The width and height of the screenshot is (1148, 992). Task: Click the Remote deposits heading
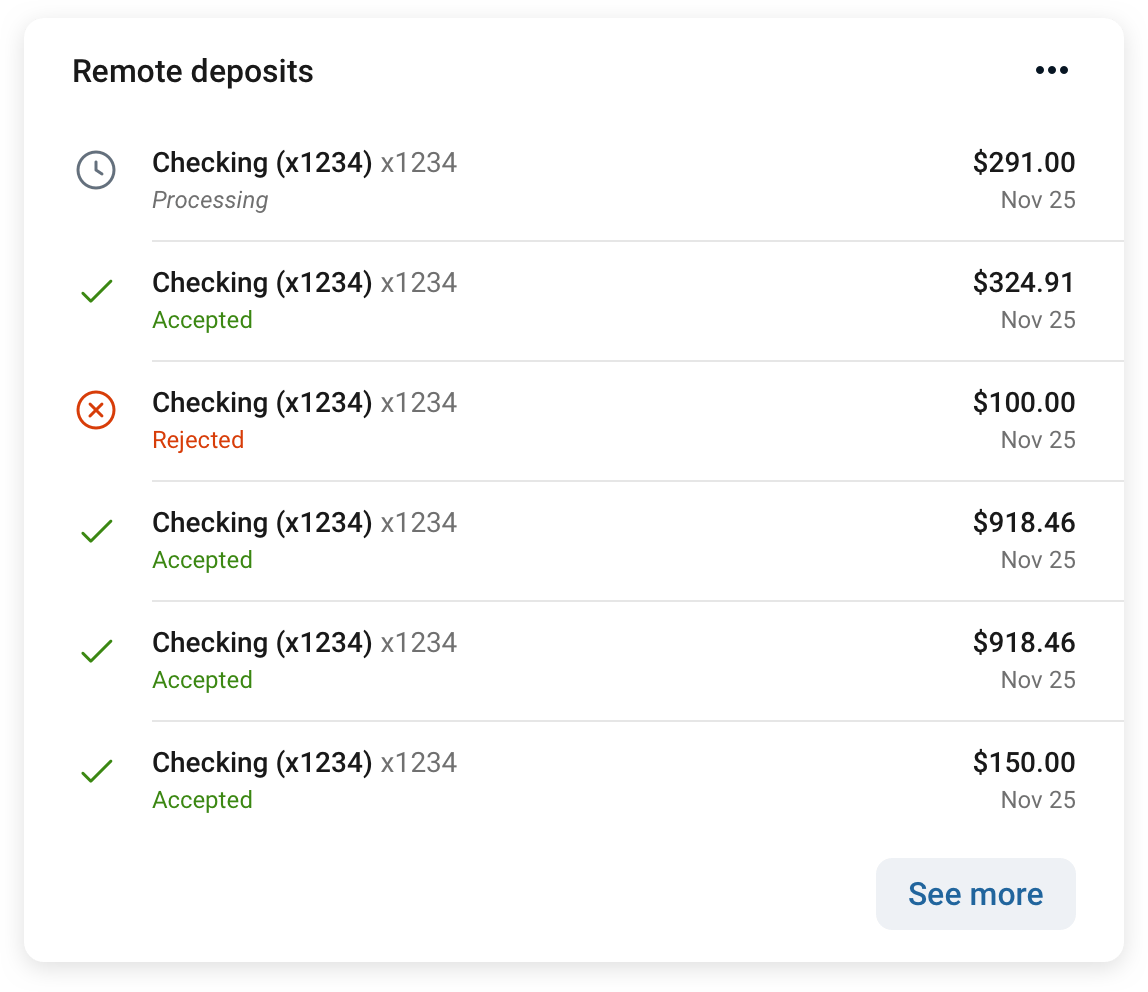[x=193, y=72]
